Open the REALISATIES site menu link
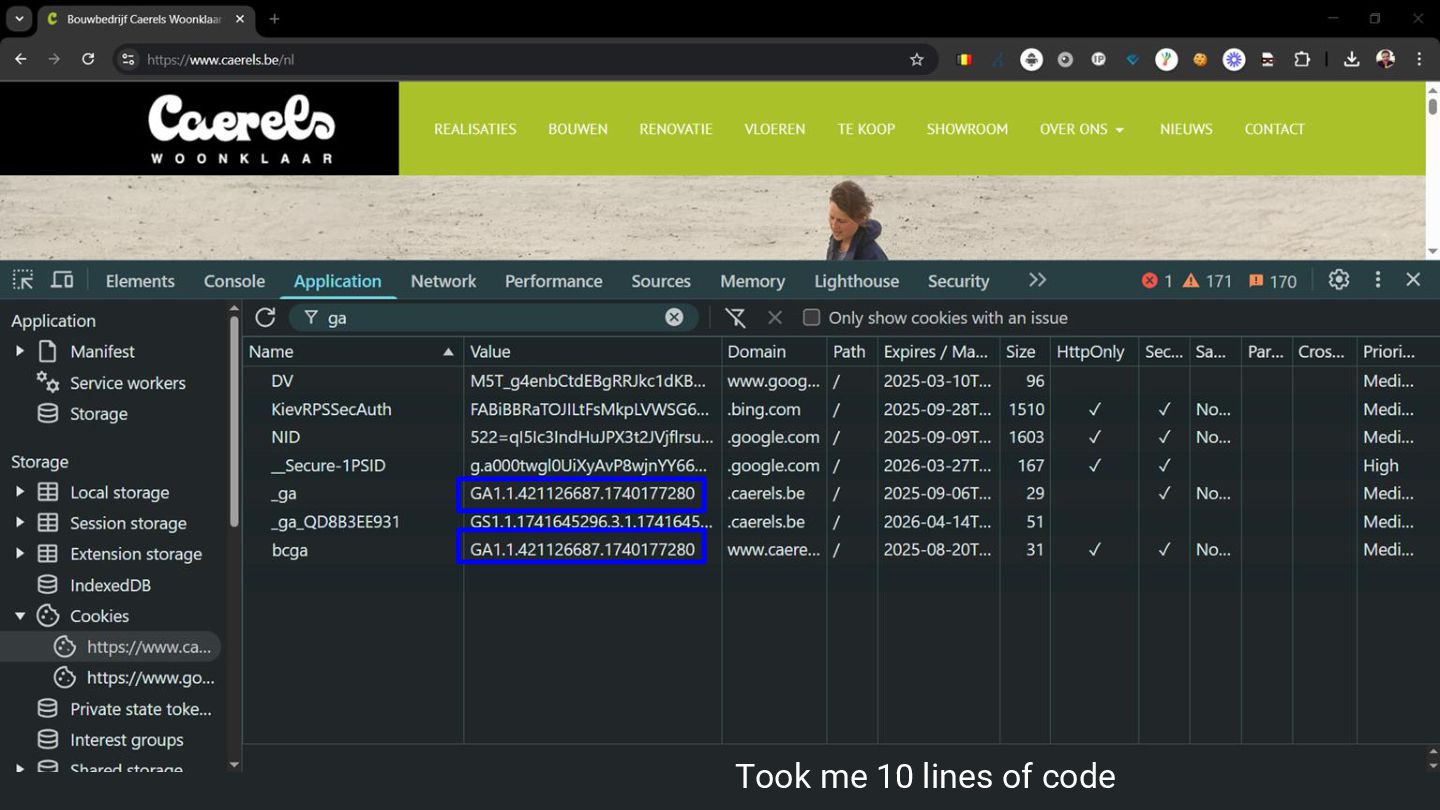This screenshot has height=810, width=1440. coord(475,129)
